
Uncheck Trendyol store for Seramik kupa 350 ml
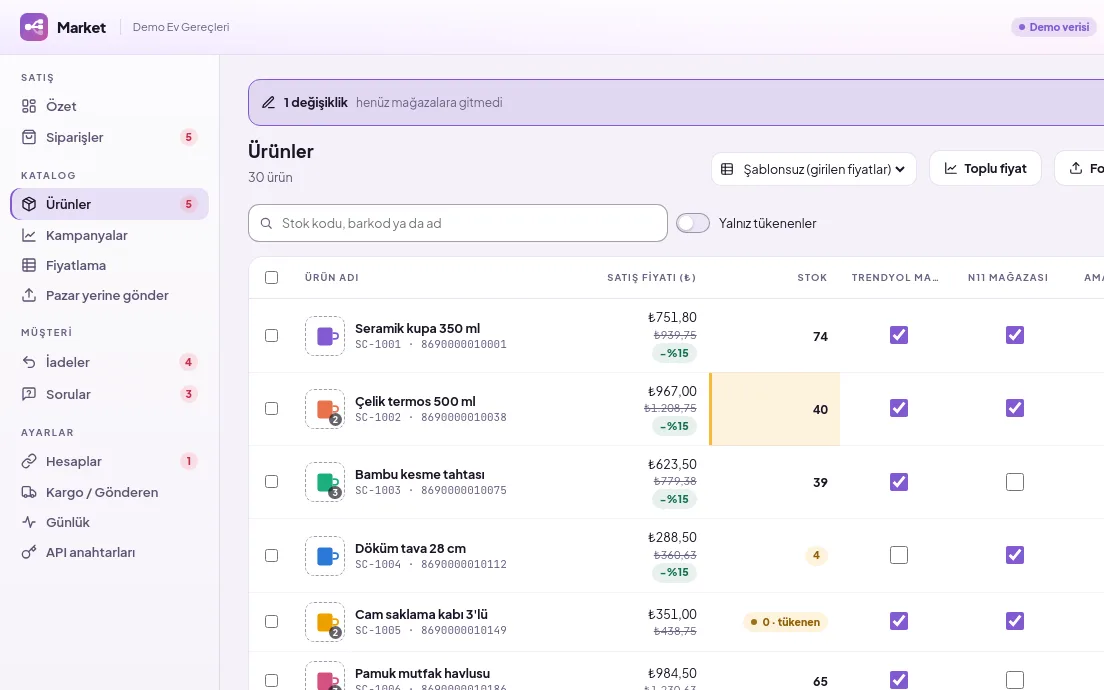tap(898, 335)
